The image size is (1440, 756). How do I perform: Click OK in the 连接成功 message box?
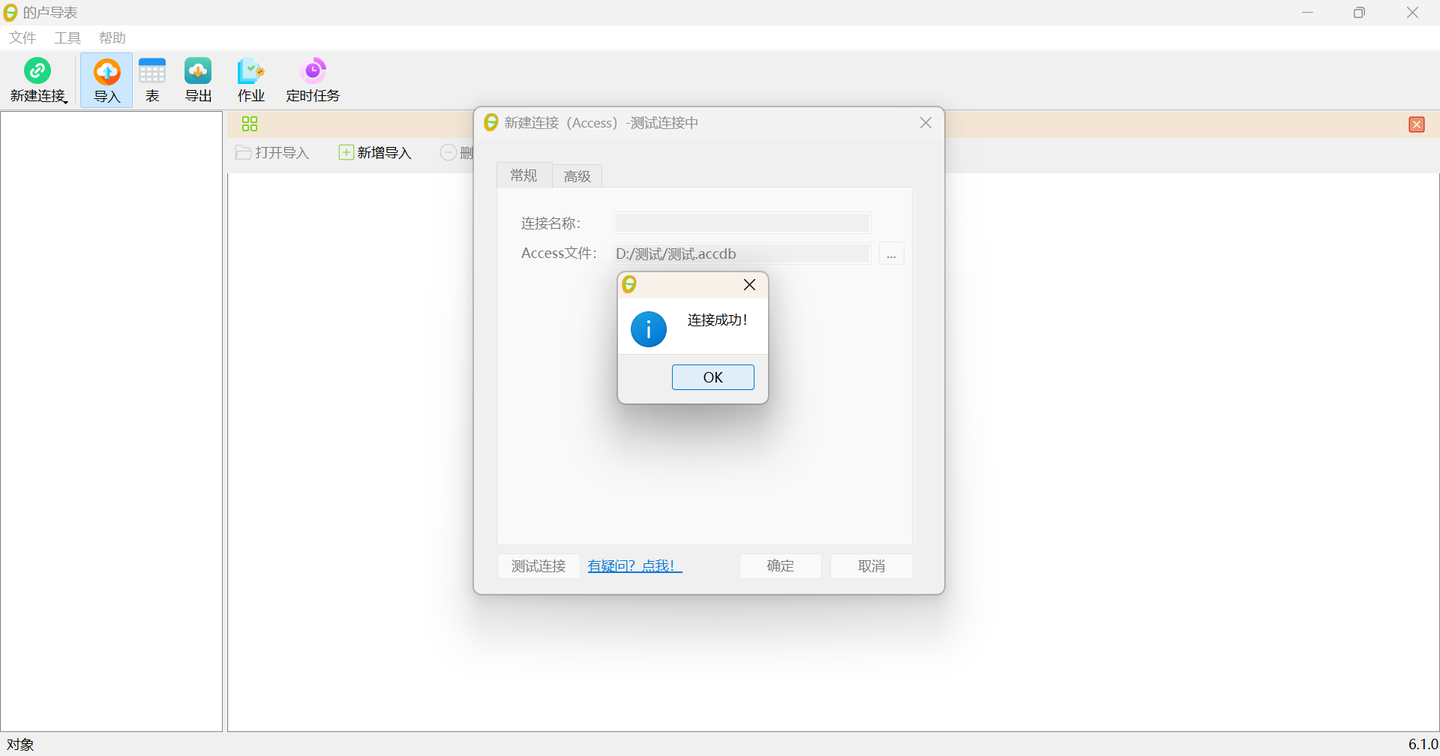(713, 377)
